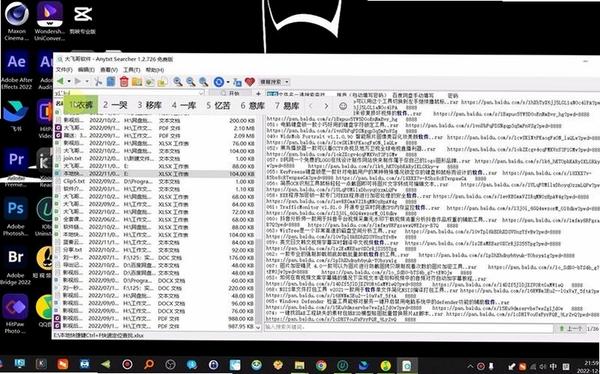The height and width of the screenshot is (374, 600).
Task: Open 剪映专业版 desktop icon
Action: [83, 19]
